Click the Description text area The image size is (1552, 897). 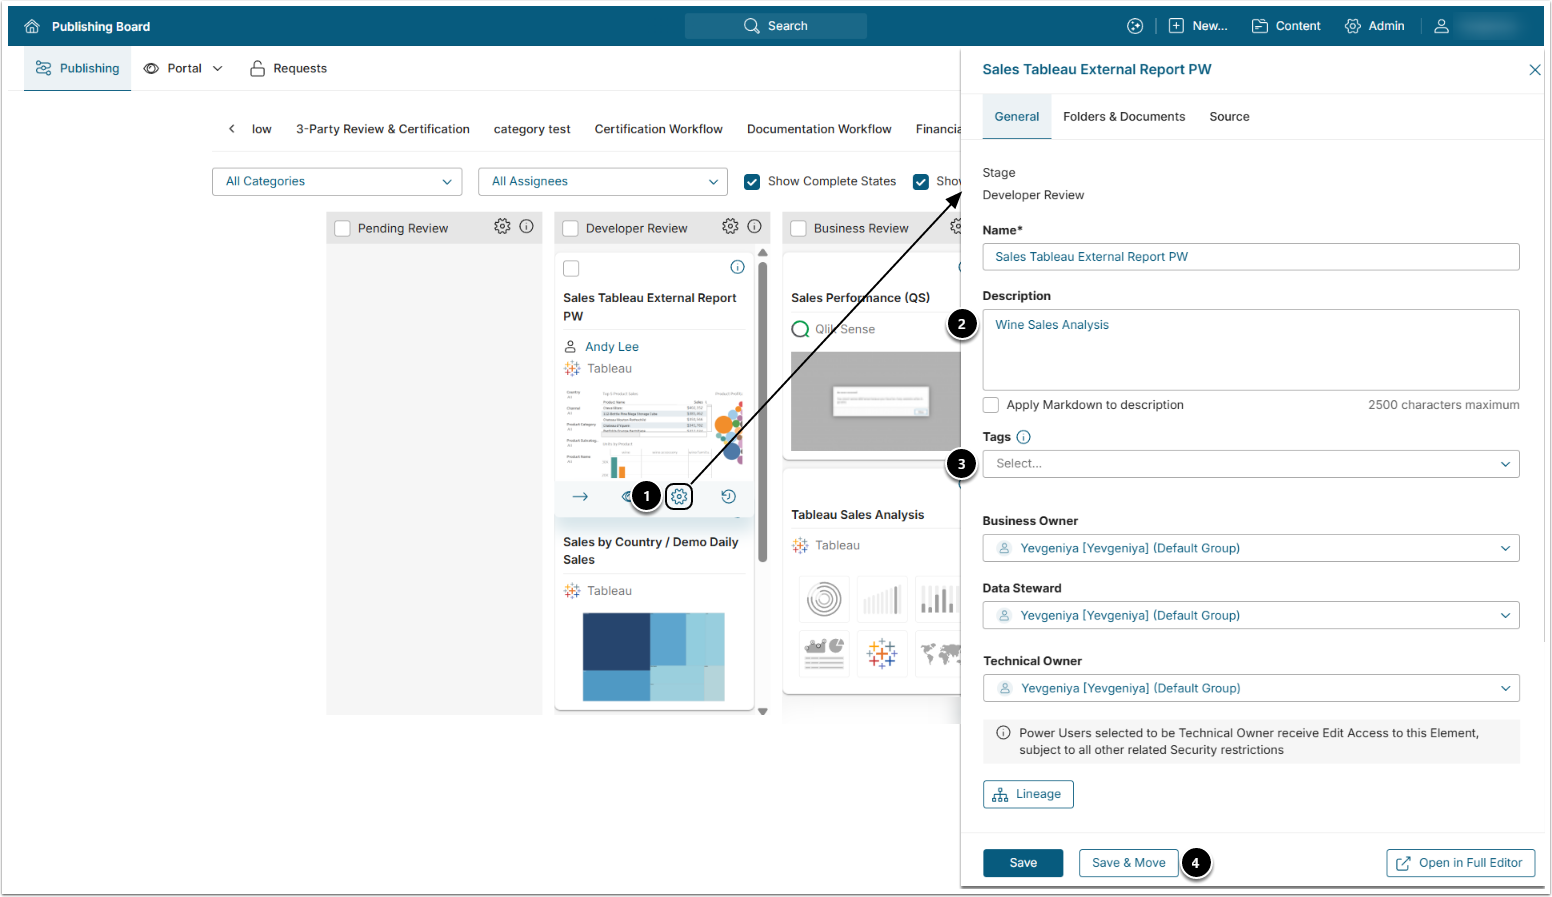(x=1251, y=349)
